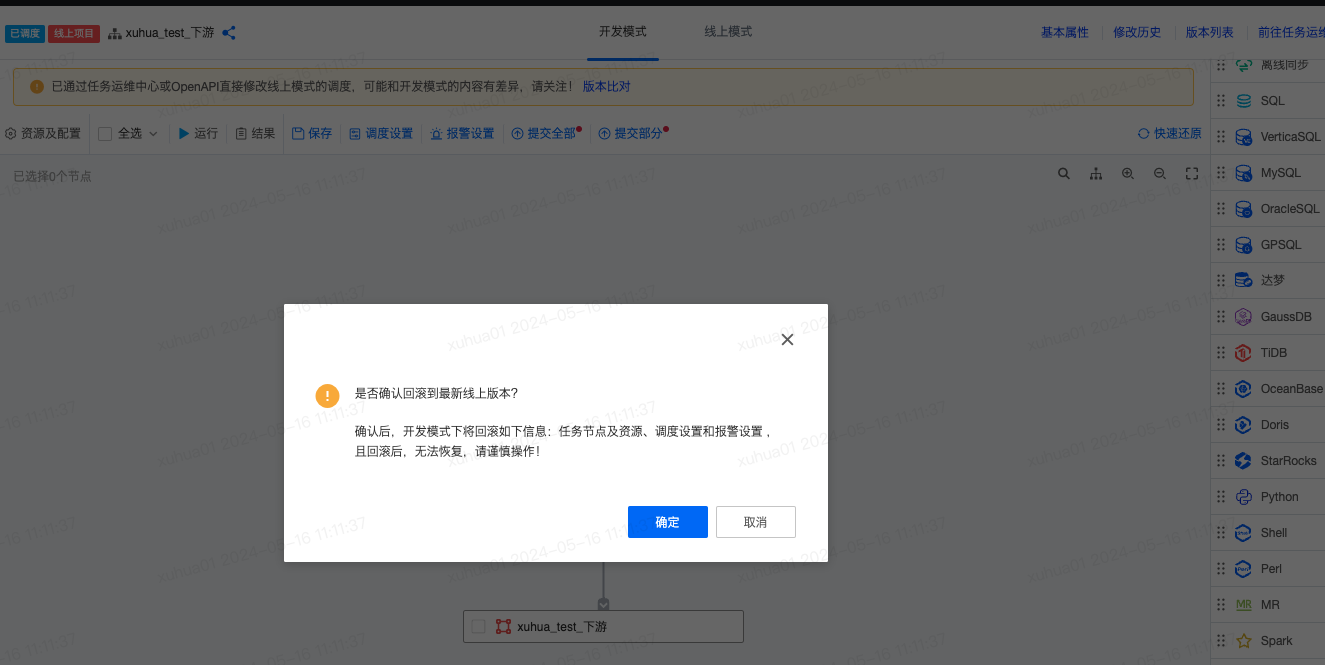
Task: Click the zoom in icon
Action: 1128,173
